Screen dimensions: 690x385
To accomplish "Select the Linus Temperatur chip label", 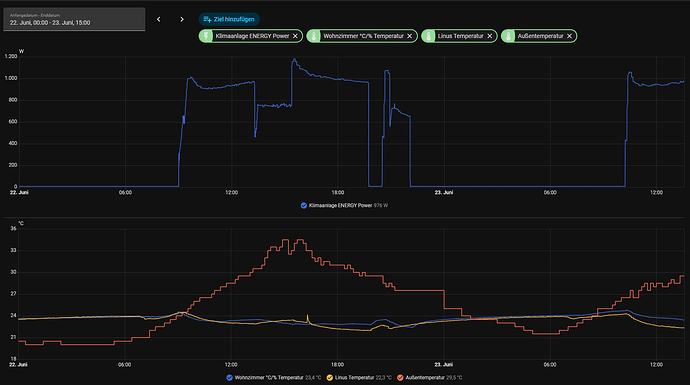I will 460,36.
